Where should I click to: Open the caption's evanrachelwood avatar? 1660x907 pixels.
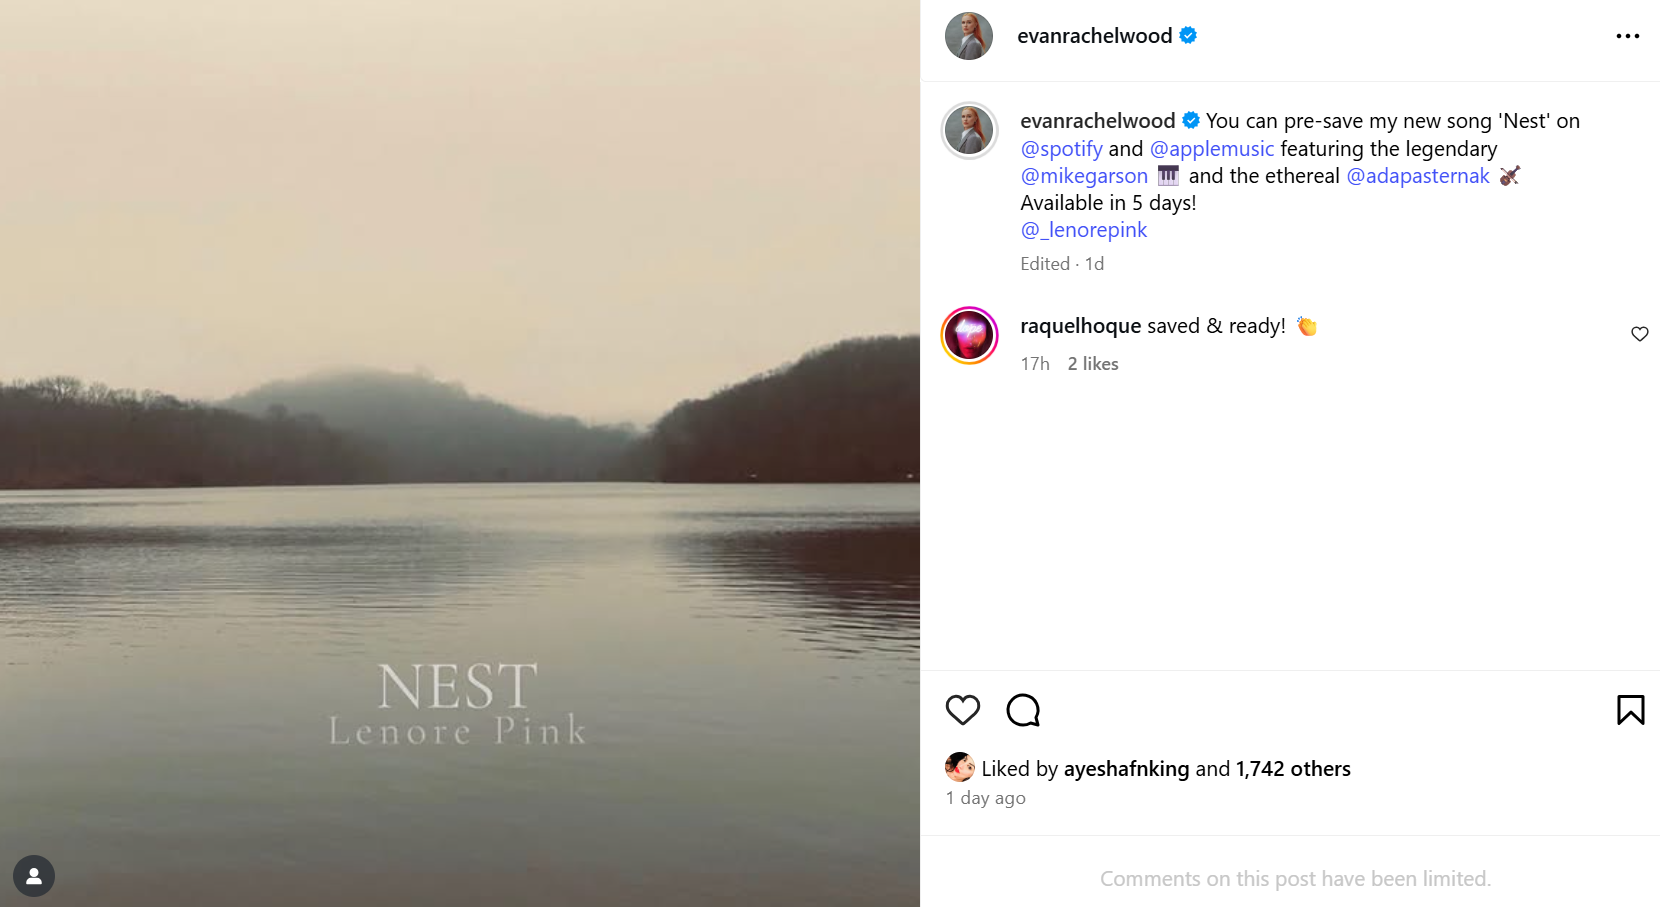pyautogui.click(x=969, y=130)
